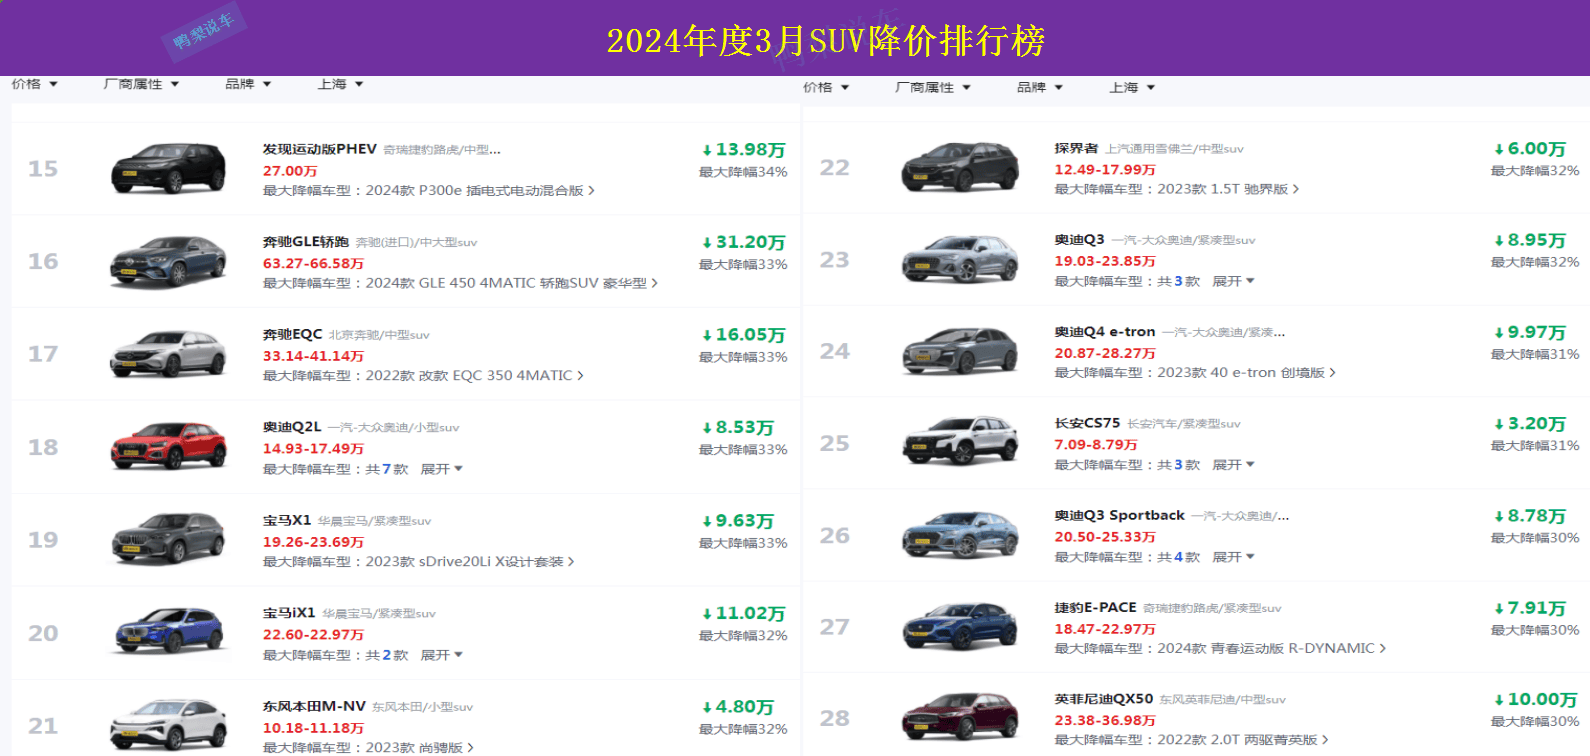Click the 6.00万 price drop figure
The image size is (1590, 756).
coord(1530,149)
